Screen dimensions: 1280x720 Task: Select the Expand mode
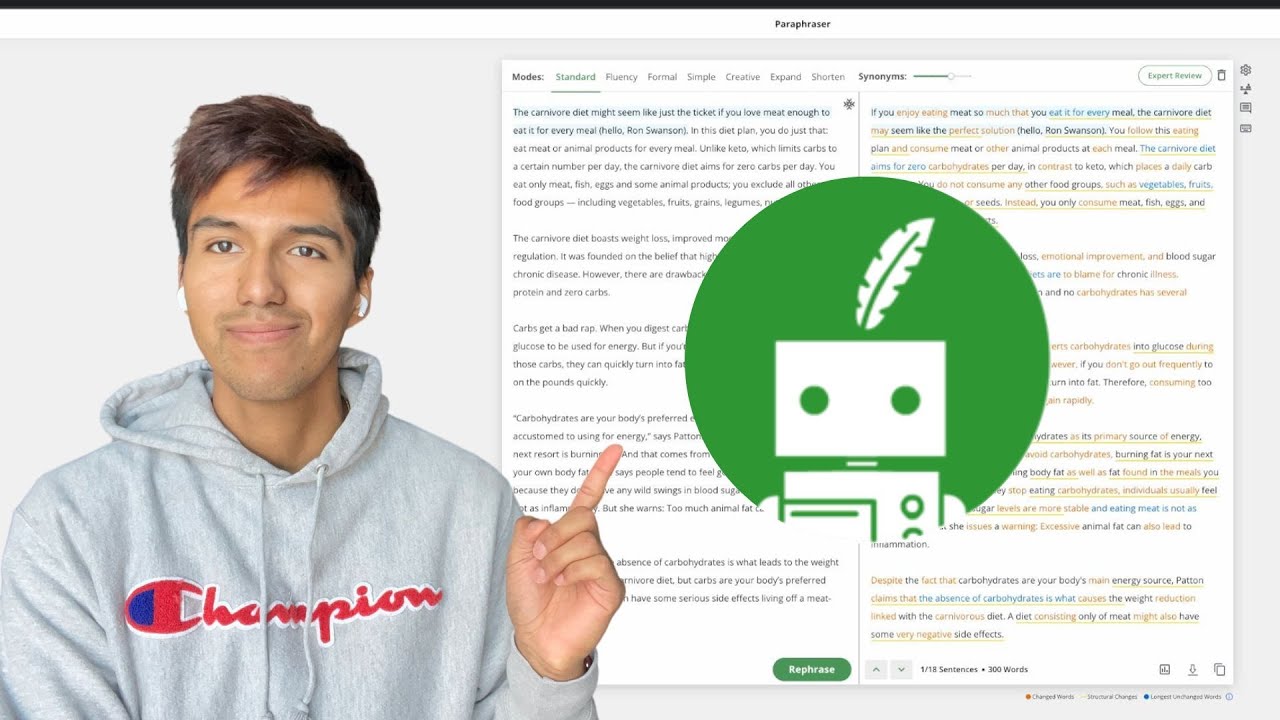(x=785, y=77)
